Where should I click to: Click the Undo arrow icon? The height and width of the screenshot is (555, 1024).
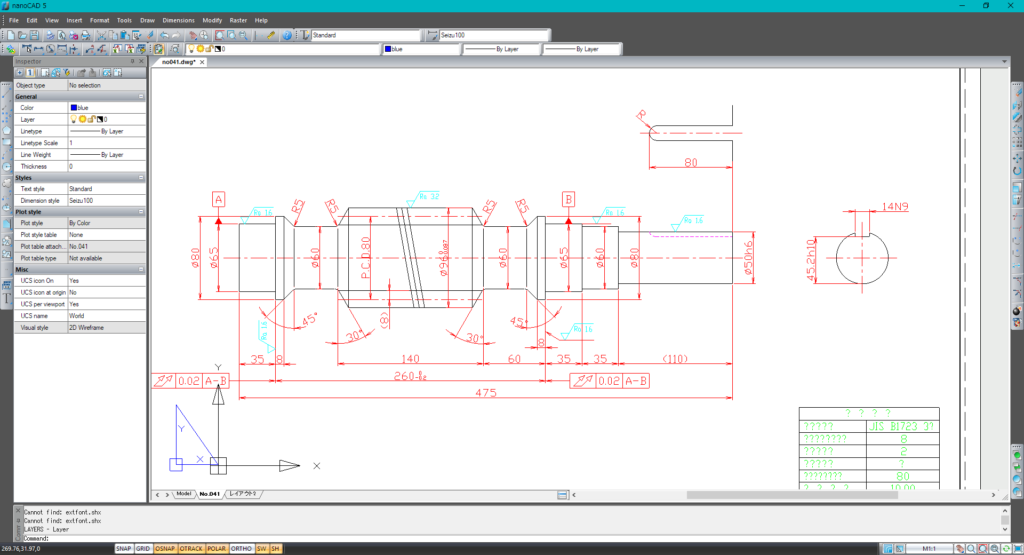(163, 35)
